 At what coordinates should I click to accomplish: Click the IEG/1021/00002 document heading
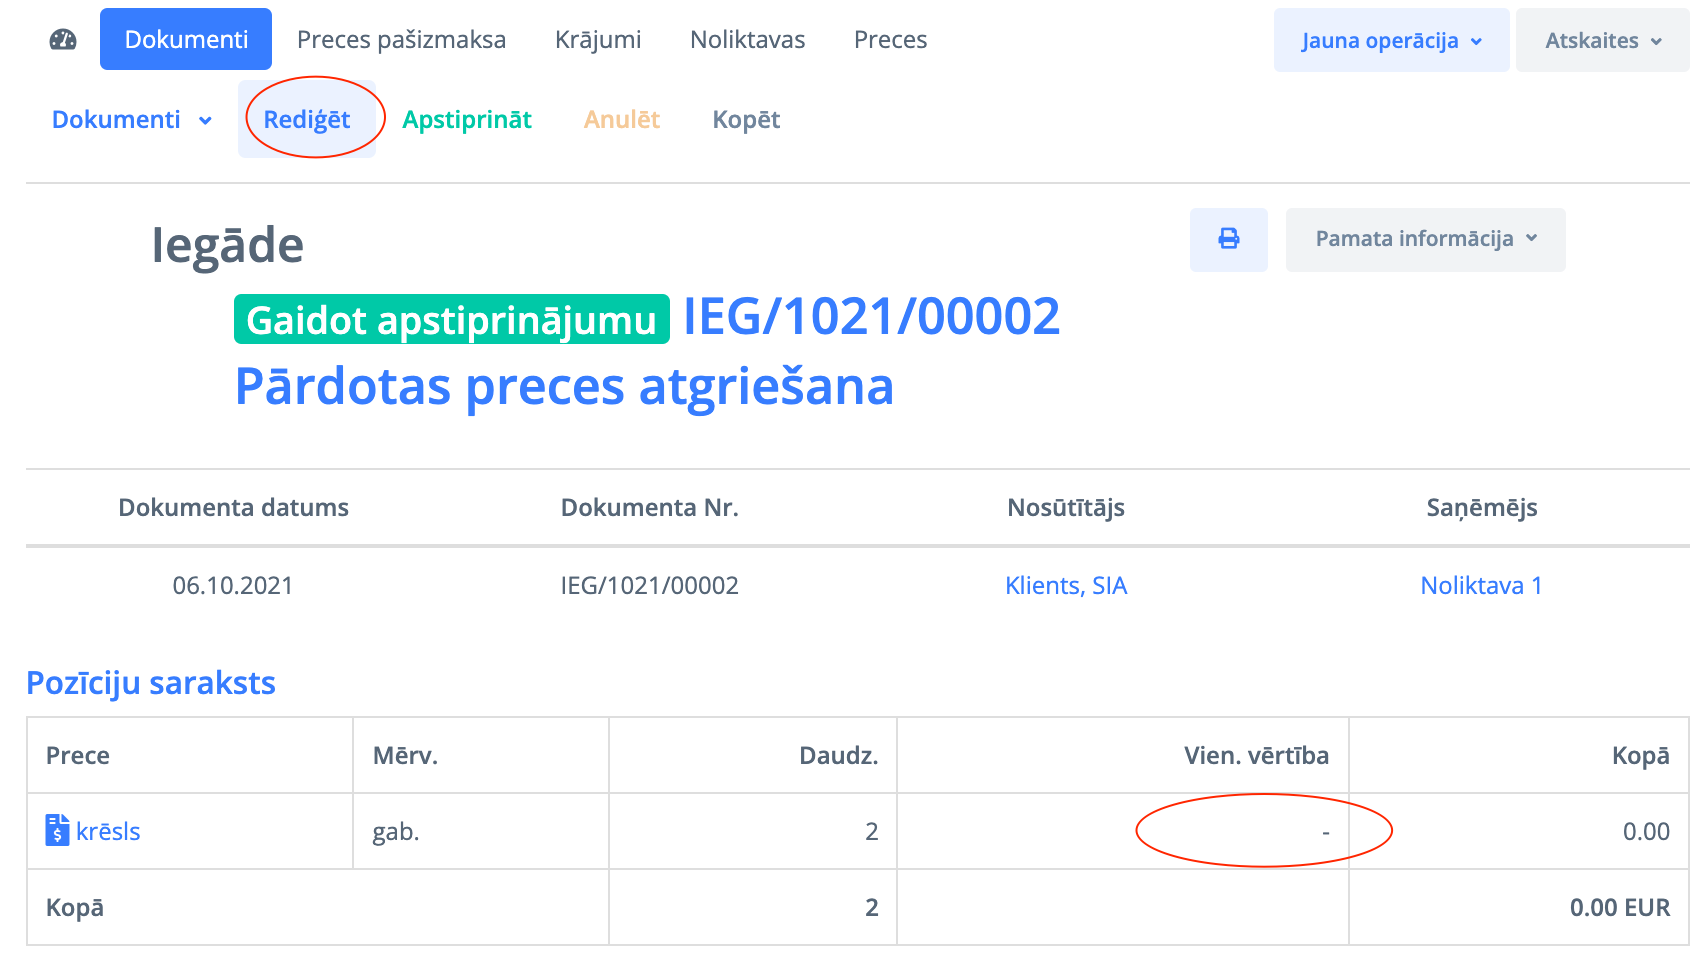[871, 317]
